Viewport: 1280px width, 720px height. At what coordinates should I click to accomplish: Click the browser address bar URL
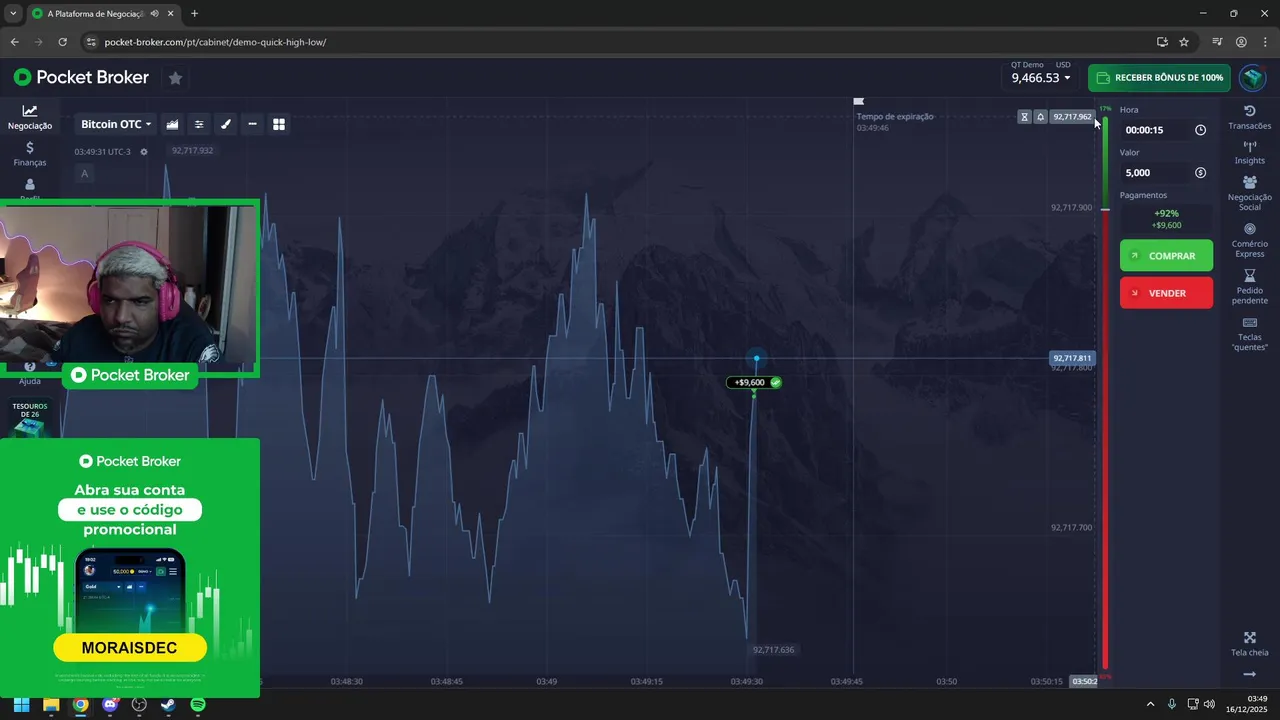coord(215,42)
